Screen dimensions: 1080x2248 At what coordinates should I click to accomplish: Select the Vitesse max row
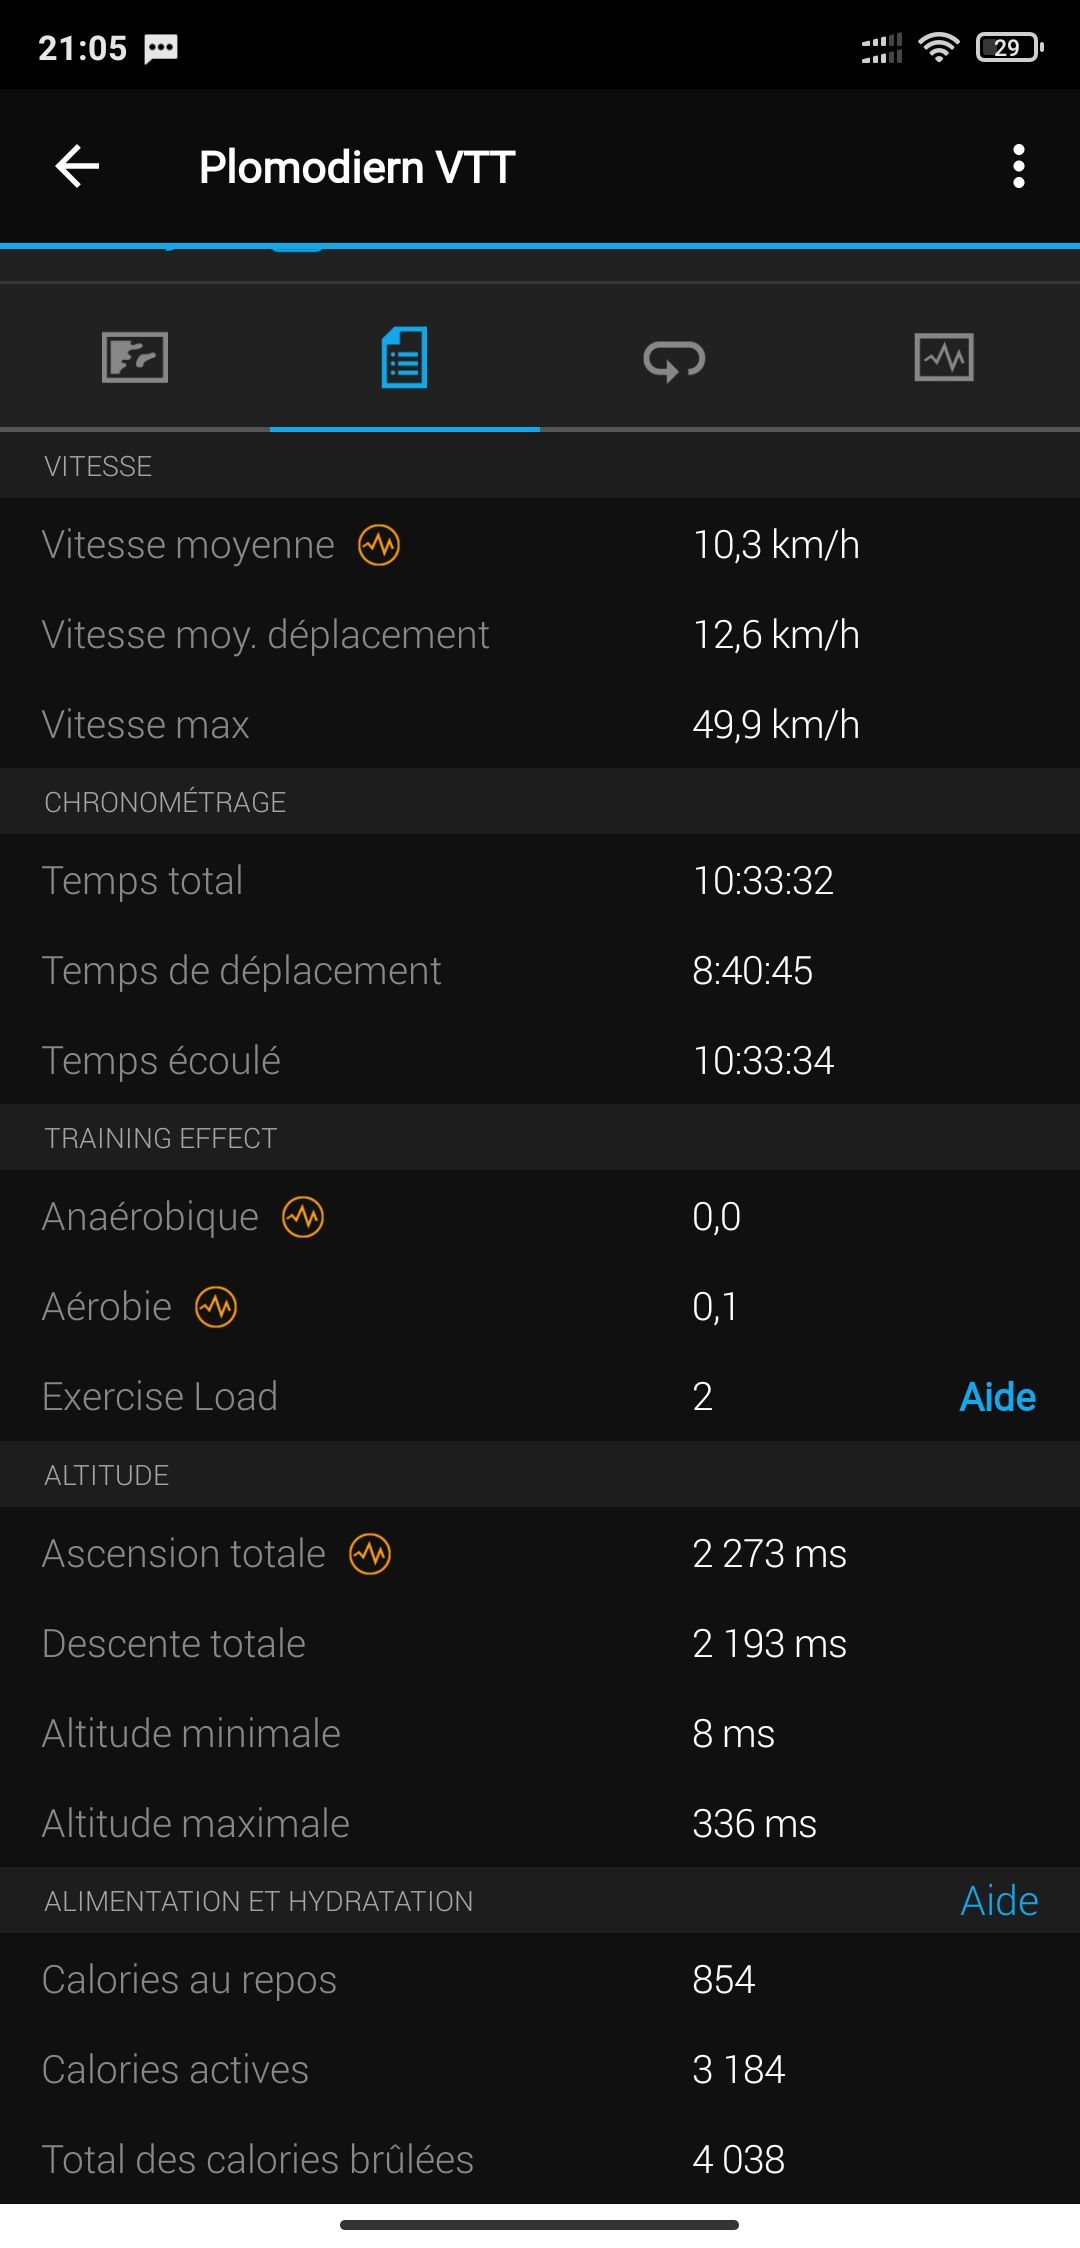pyautogui.click(x=540, y=724)
